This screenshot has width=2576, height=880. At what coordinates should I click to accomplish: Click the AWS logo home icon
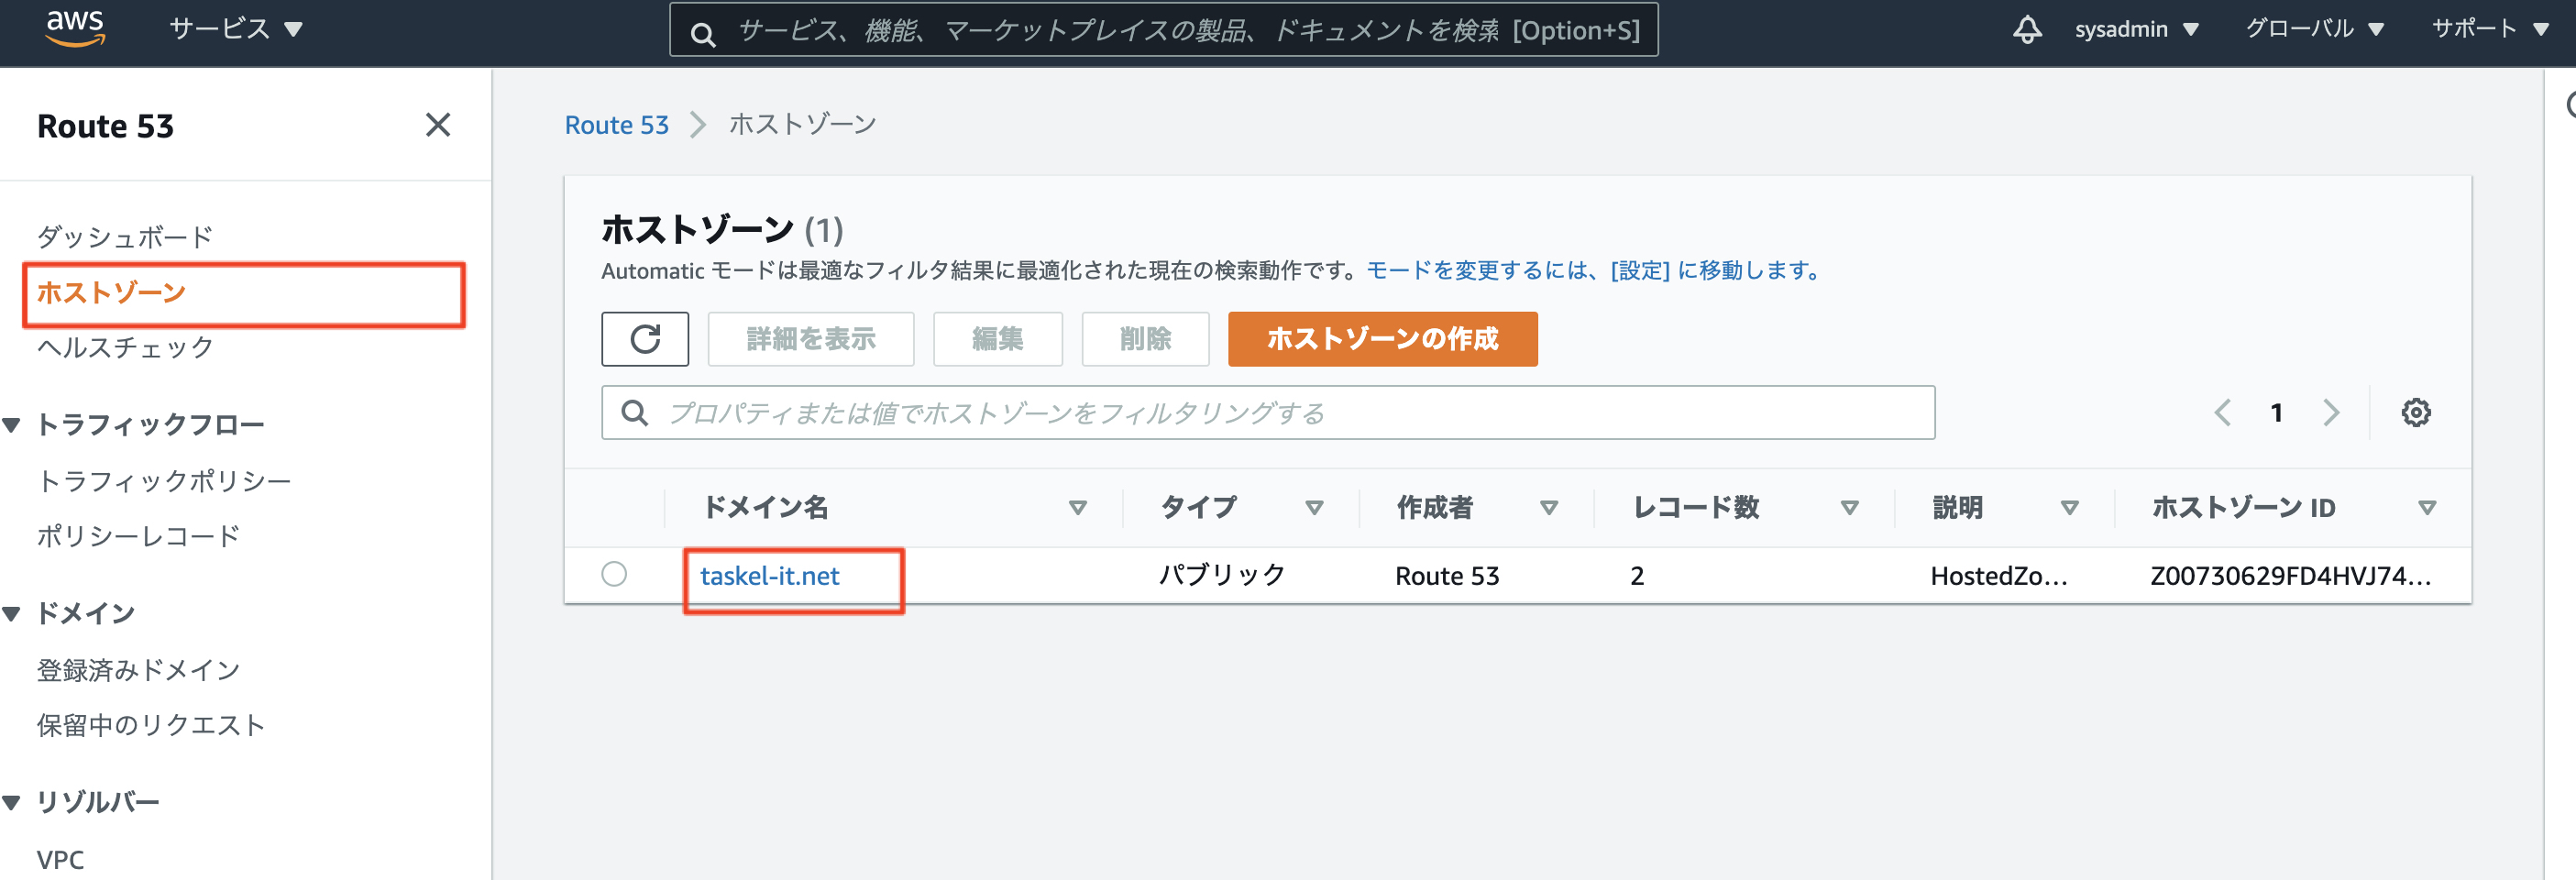click(x=75, y=28)
